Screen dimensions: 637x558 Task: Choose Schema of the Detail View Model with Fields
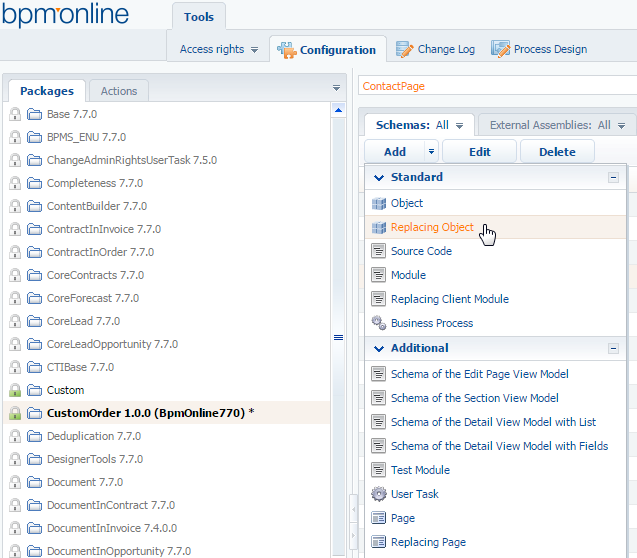(495, 446)
